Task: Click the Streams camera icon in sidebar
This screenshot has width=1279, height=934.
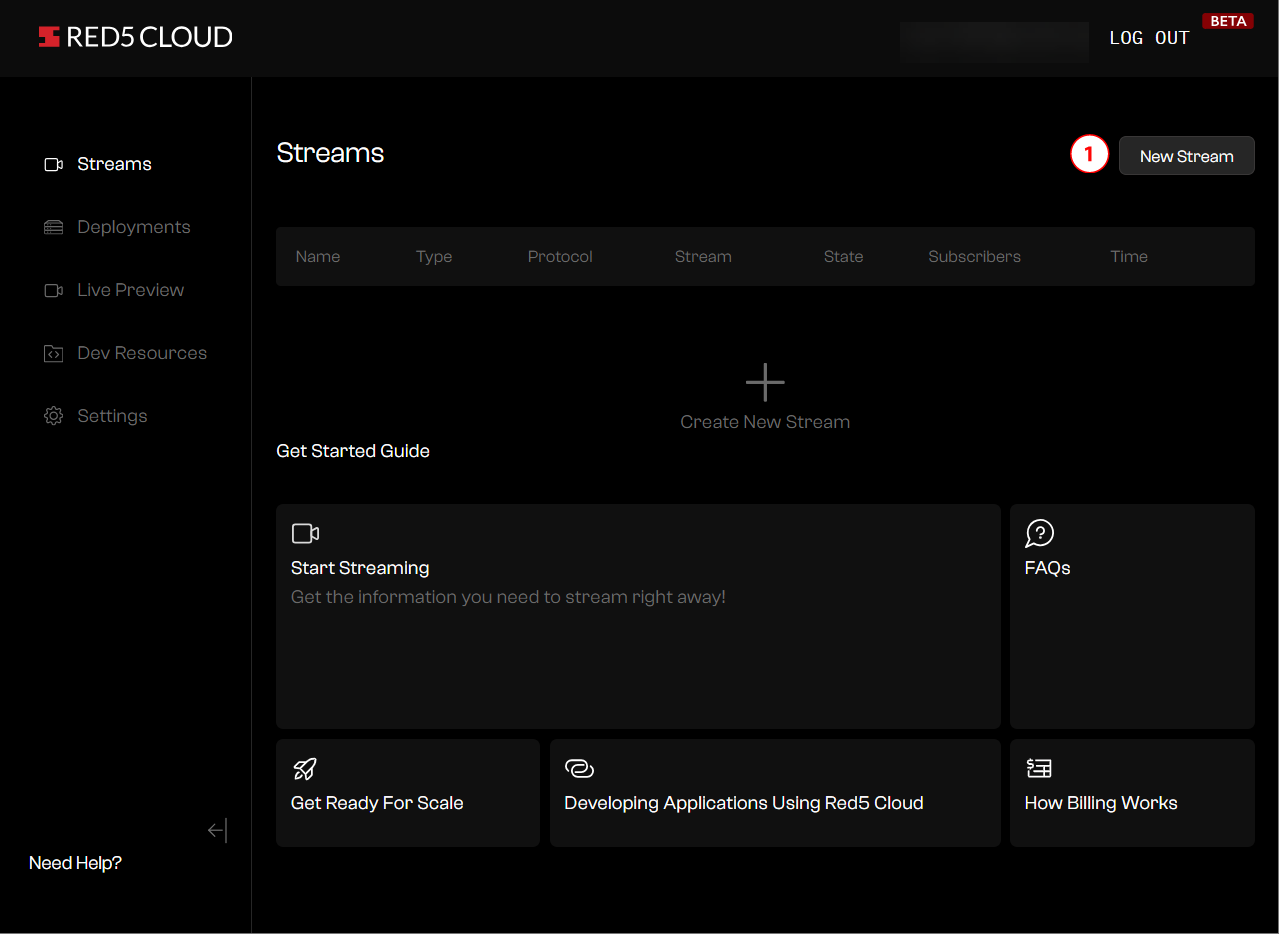Action: click(x=54, y=164)
